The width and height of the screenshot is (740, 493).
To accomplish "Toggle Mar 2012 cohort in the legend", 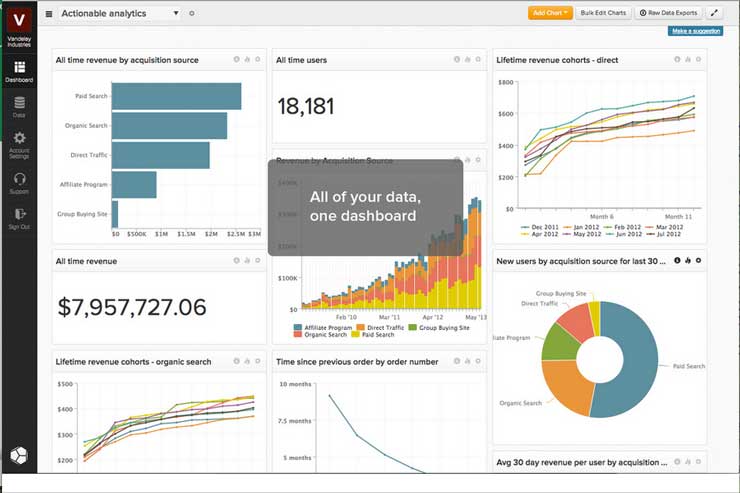I will (x=664, y=227).
